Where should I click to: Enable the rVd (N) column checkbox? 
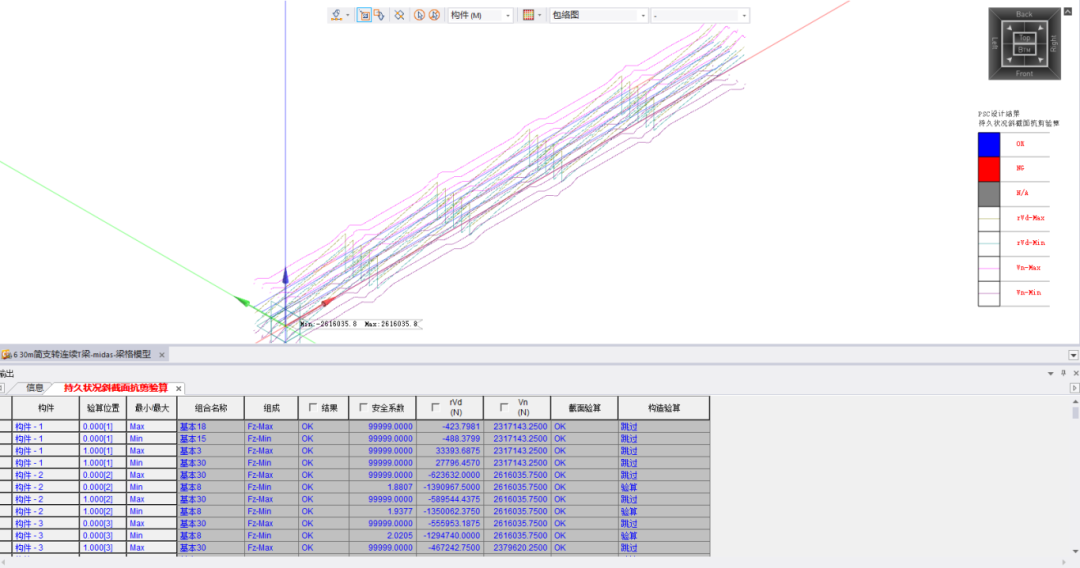click(435, 407)
